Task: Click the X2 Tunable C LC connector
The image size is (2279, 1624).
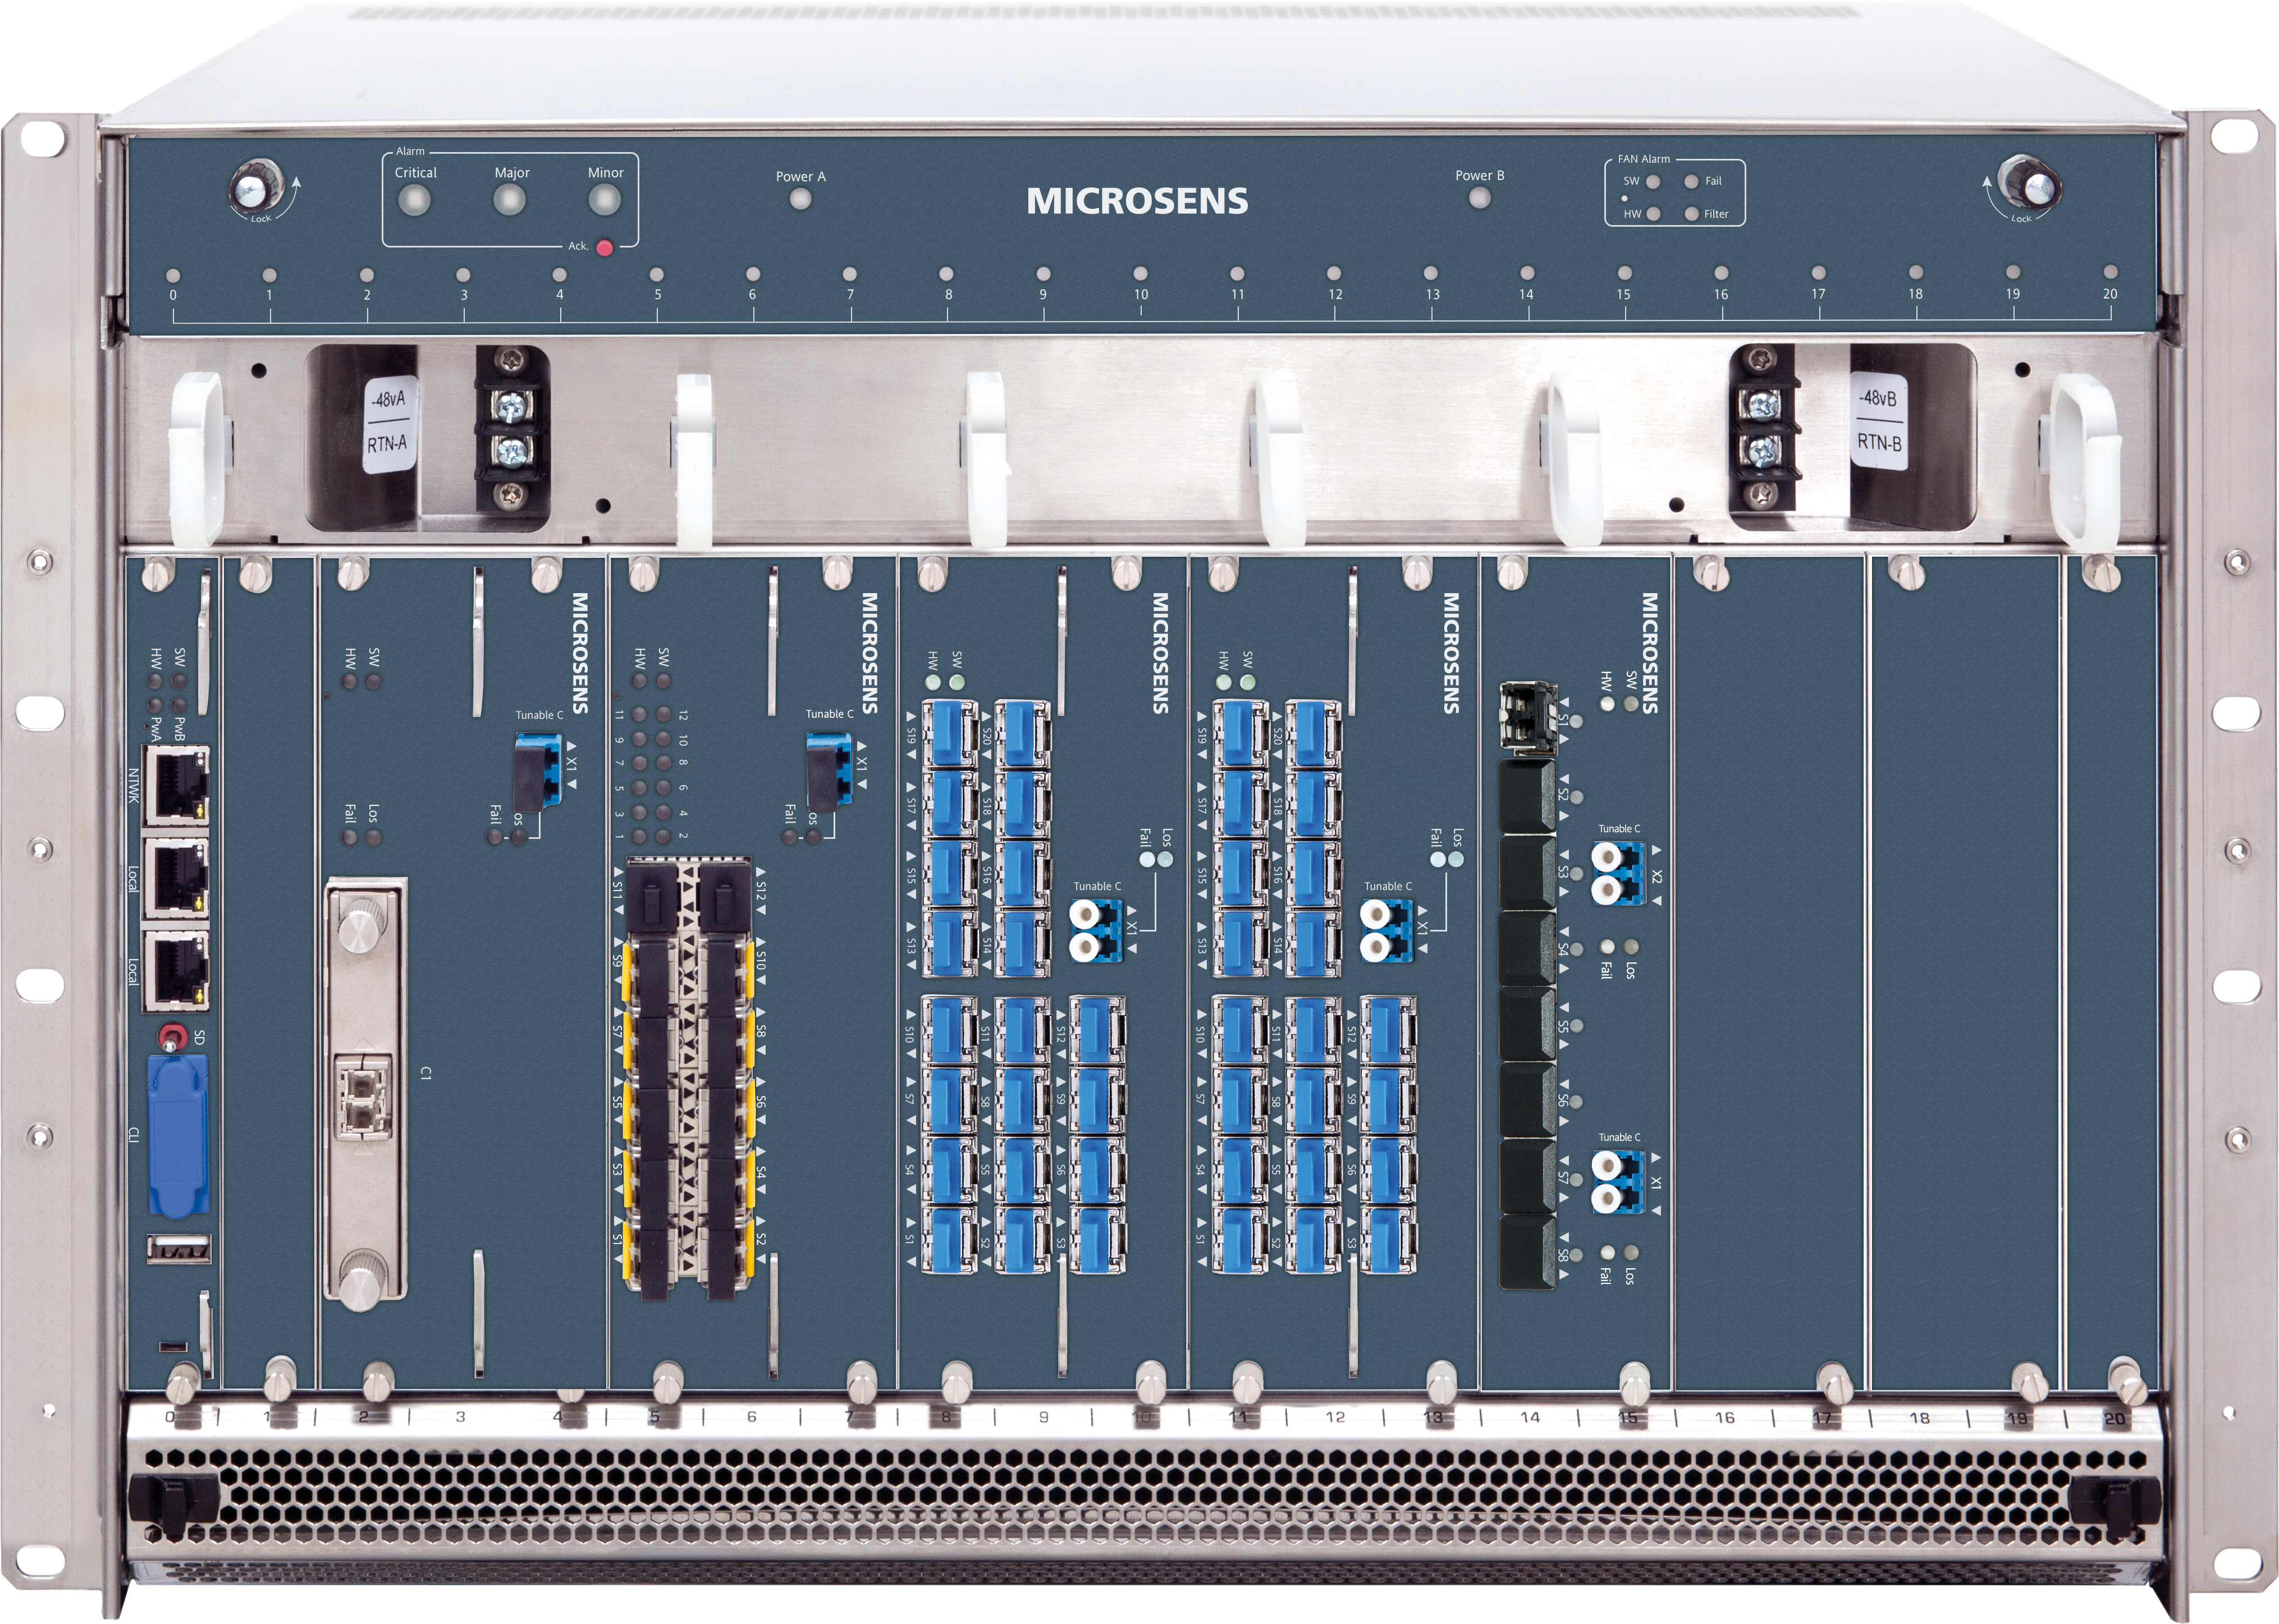Action: click(x=1618, y=874)
